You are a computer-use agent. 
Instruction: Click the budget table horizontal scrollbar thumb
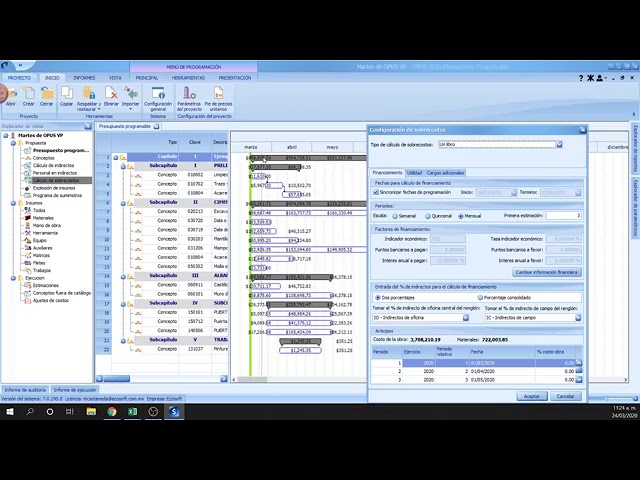[117, 379]
